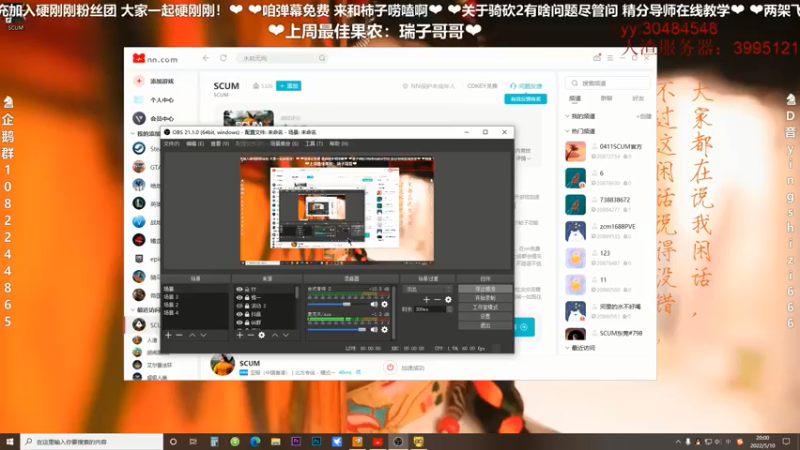The width and height of the screenshot is (800, 450).
Task: Refresh the nn.com window page
Action: coord(223,58)
